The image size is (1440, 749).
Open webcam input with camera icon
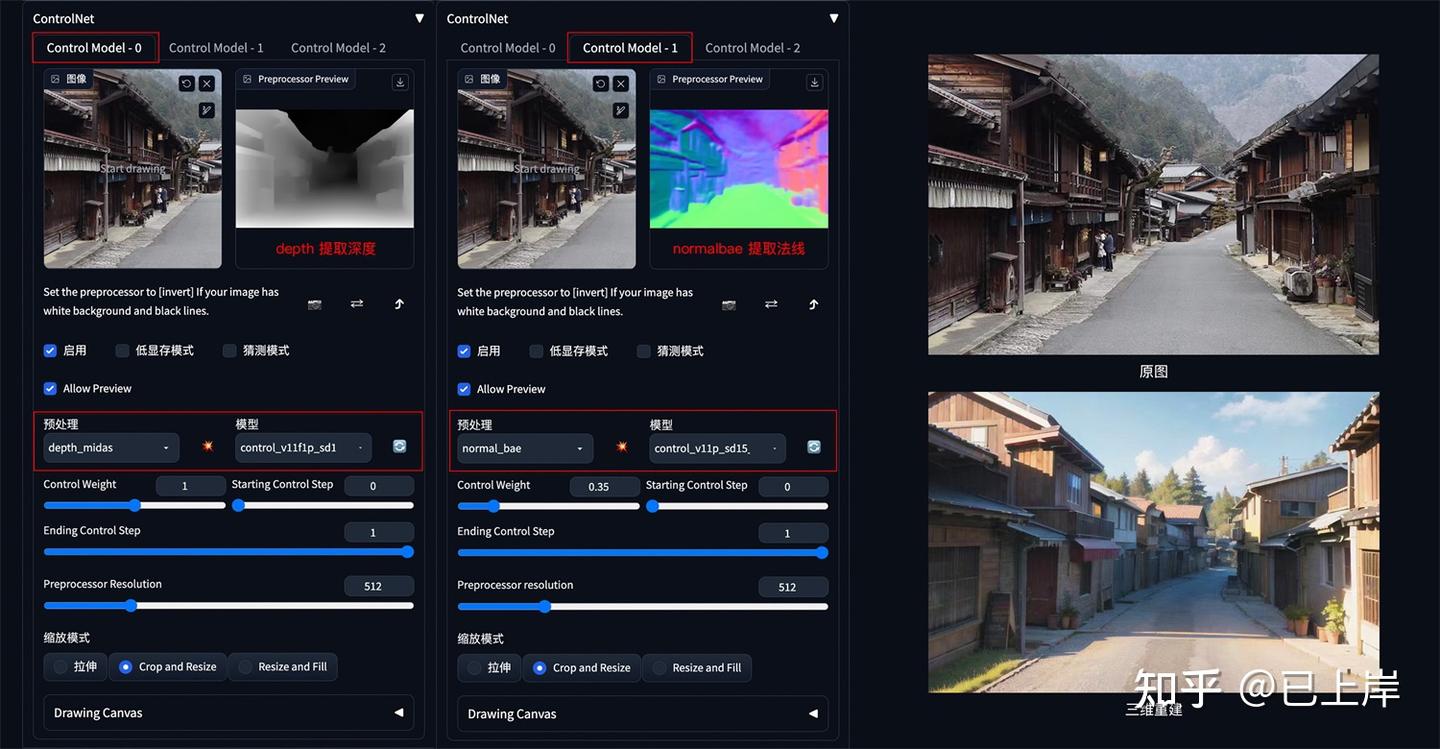pyautogui.click(x=314, y=304)
